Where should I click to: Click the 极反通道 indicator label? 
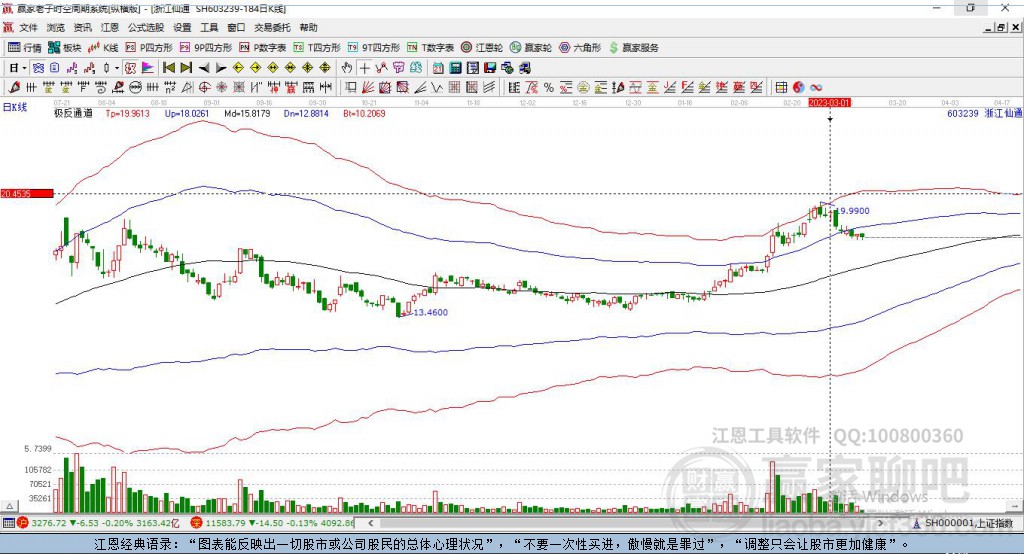[x=73, y=113]
